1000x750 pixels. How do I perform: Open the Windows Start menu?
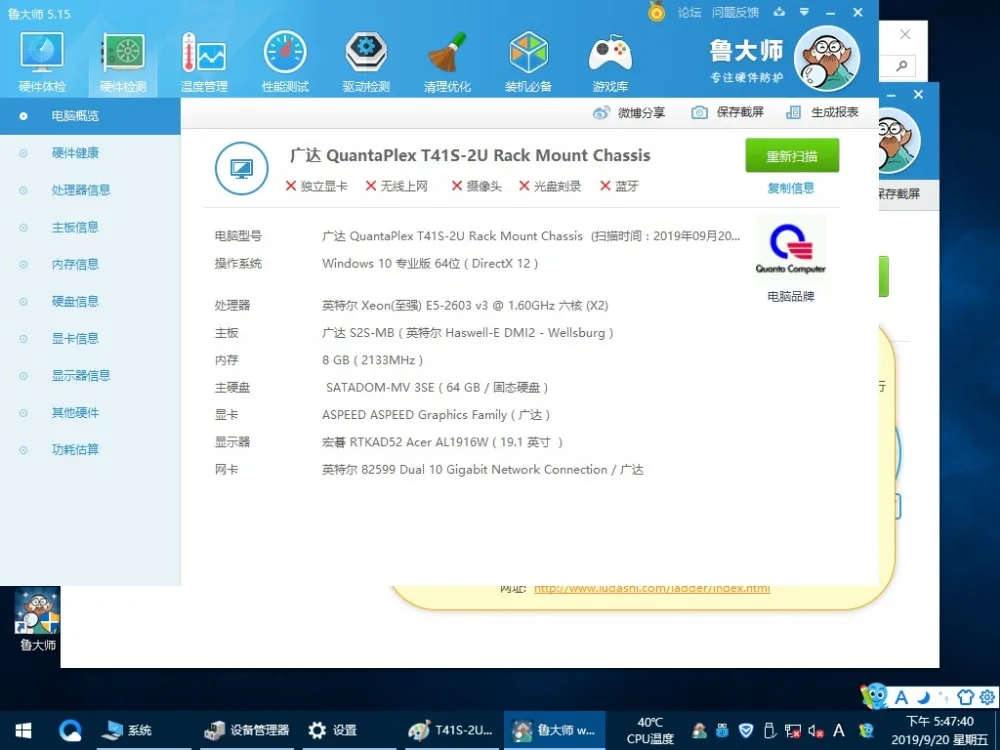coord(24,730)
